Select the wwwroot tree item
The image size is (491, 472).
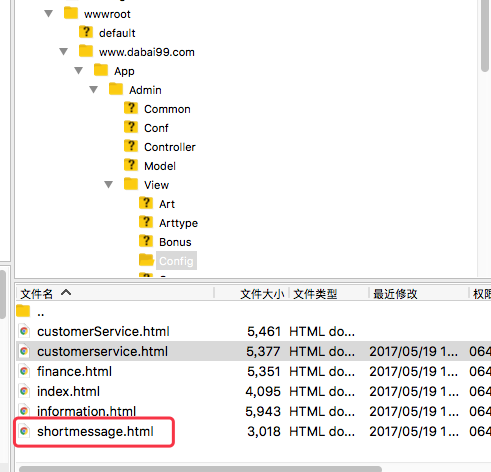click(x=107, y=14)
